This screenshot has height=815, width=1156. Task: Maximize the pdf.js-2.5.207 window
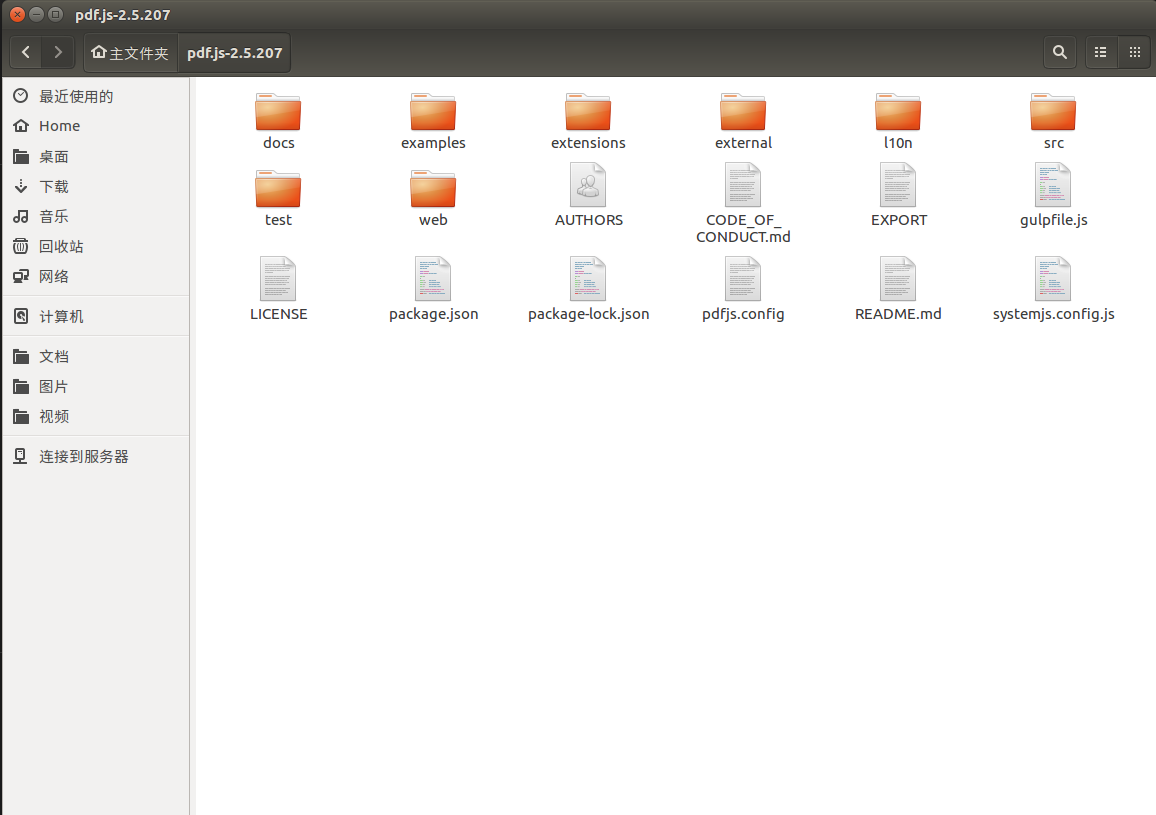point(55,14)
